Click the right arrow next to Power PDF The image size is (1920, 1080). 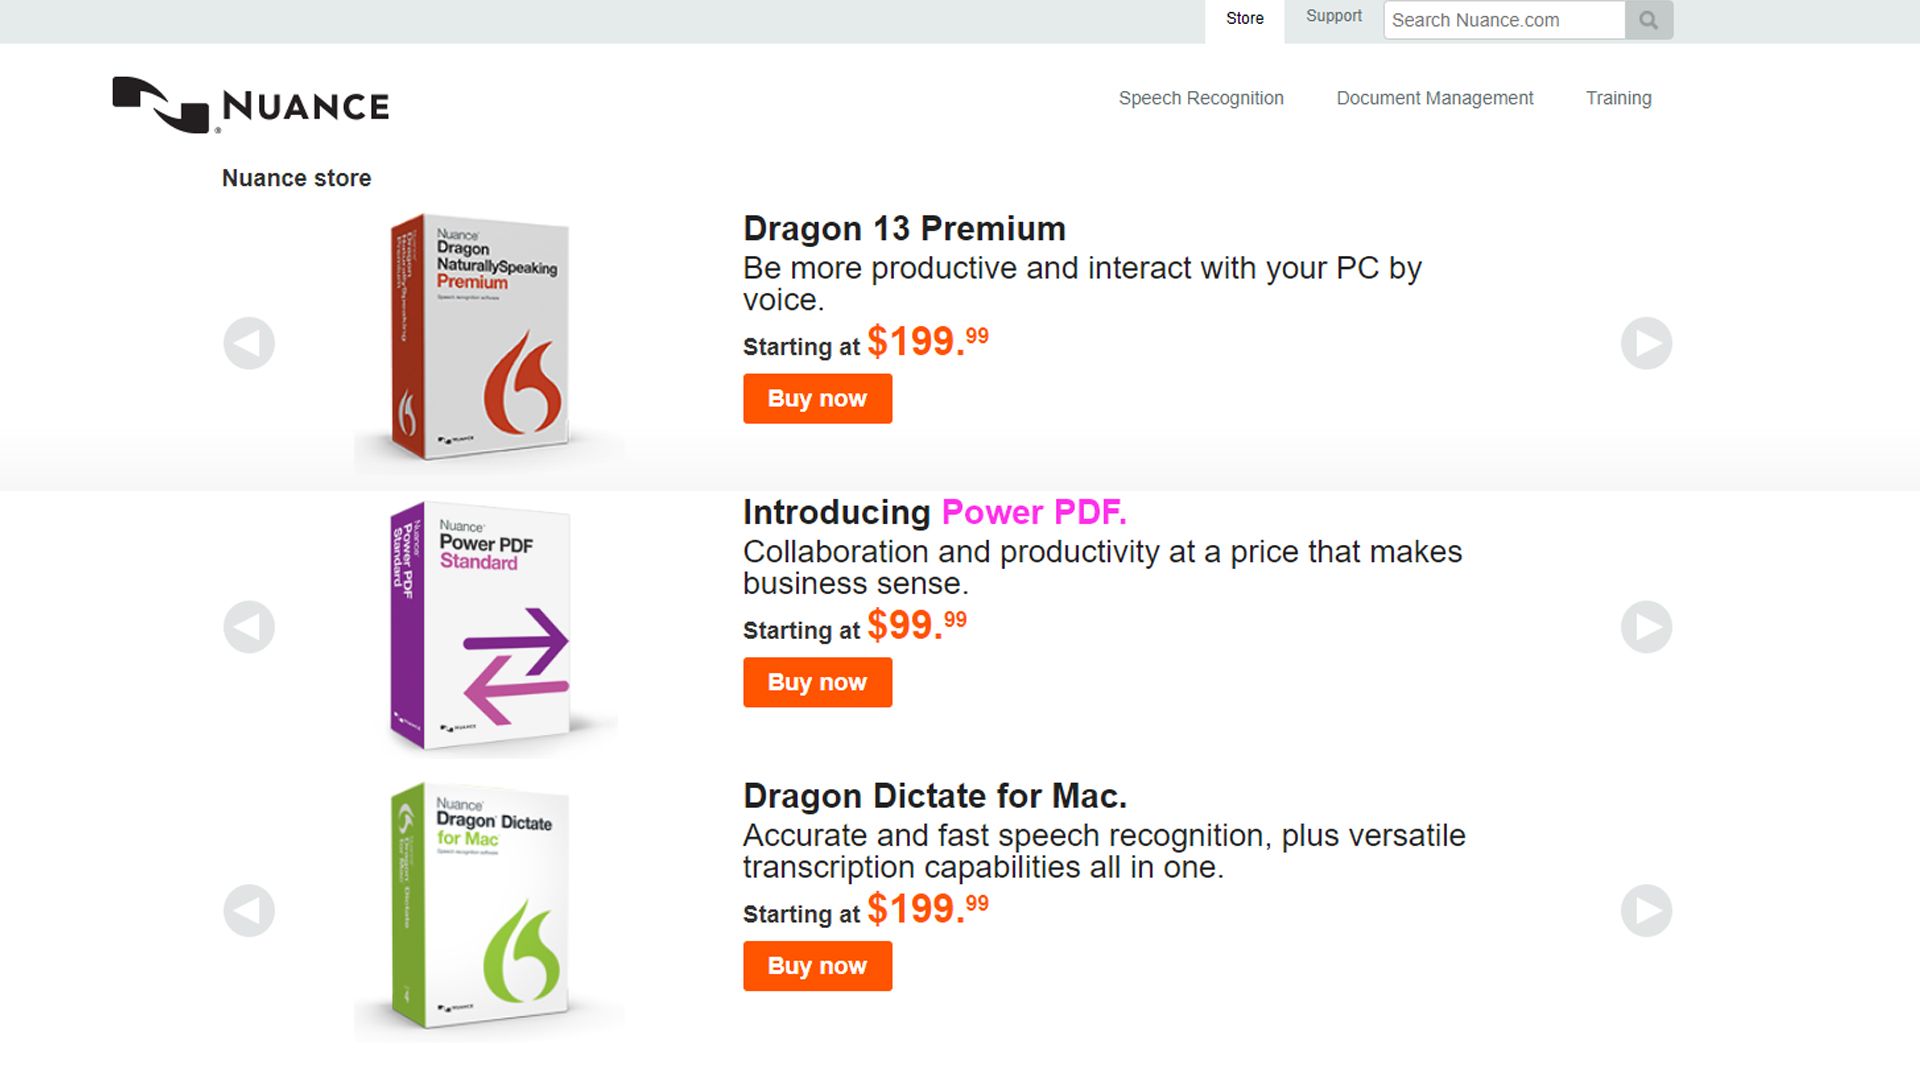pyautogui.click(x=1646, y=627)
